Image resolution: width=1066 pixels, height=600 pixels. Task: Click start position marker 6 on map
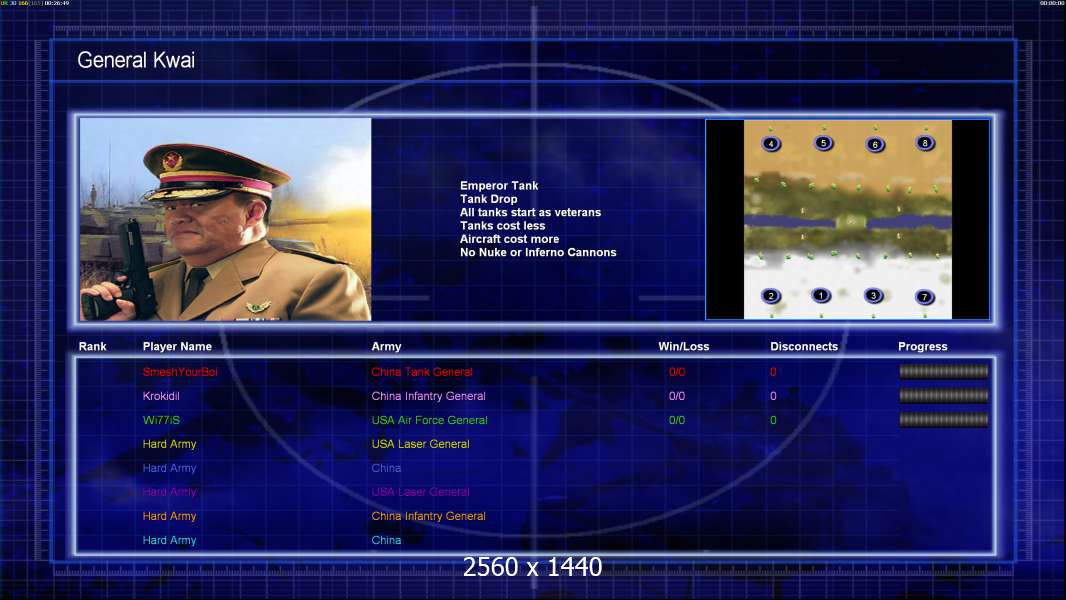coord(875,144)
